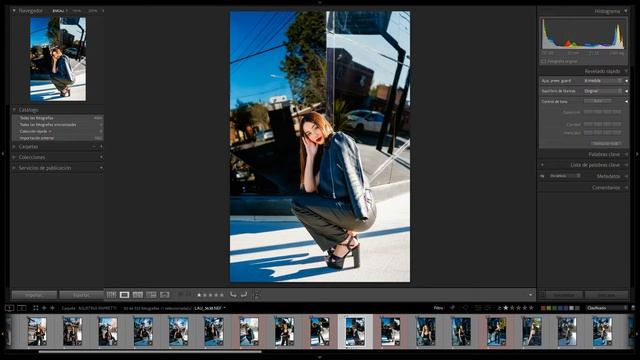Collapse the Histograma panel

pyautogui.click(x=626, y=11)
